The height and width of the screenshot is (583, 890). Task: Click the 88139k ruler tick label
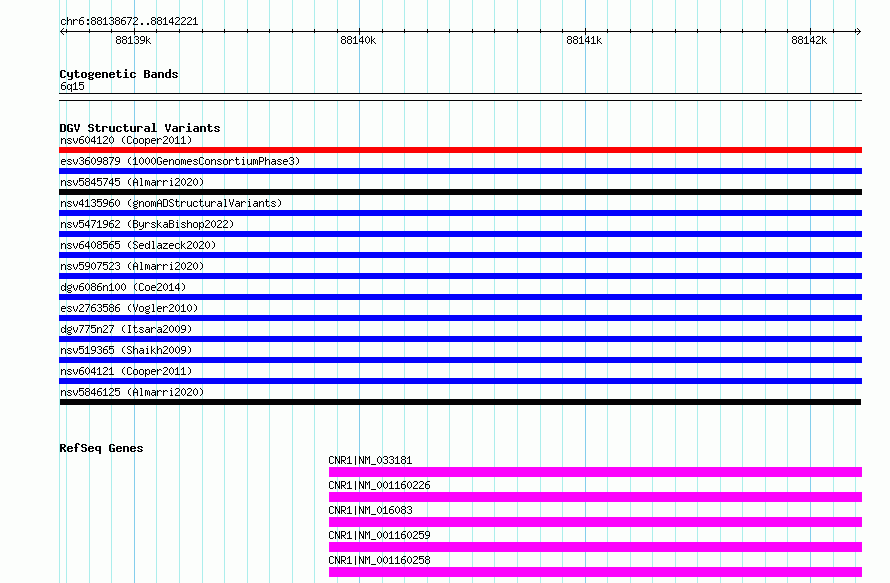point(133,40)
